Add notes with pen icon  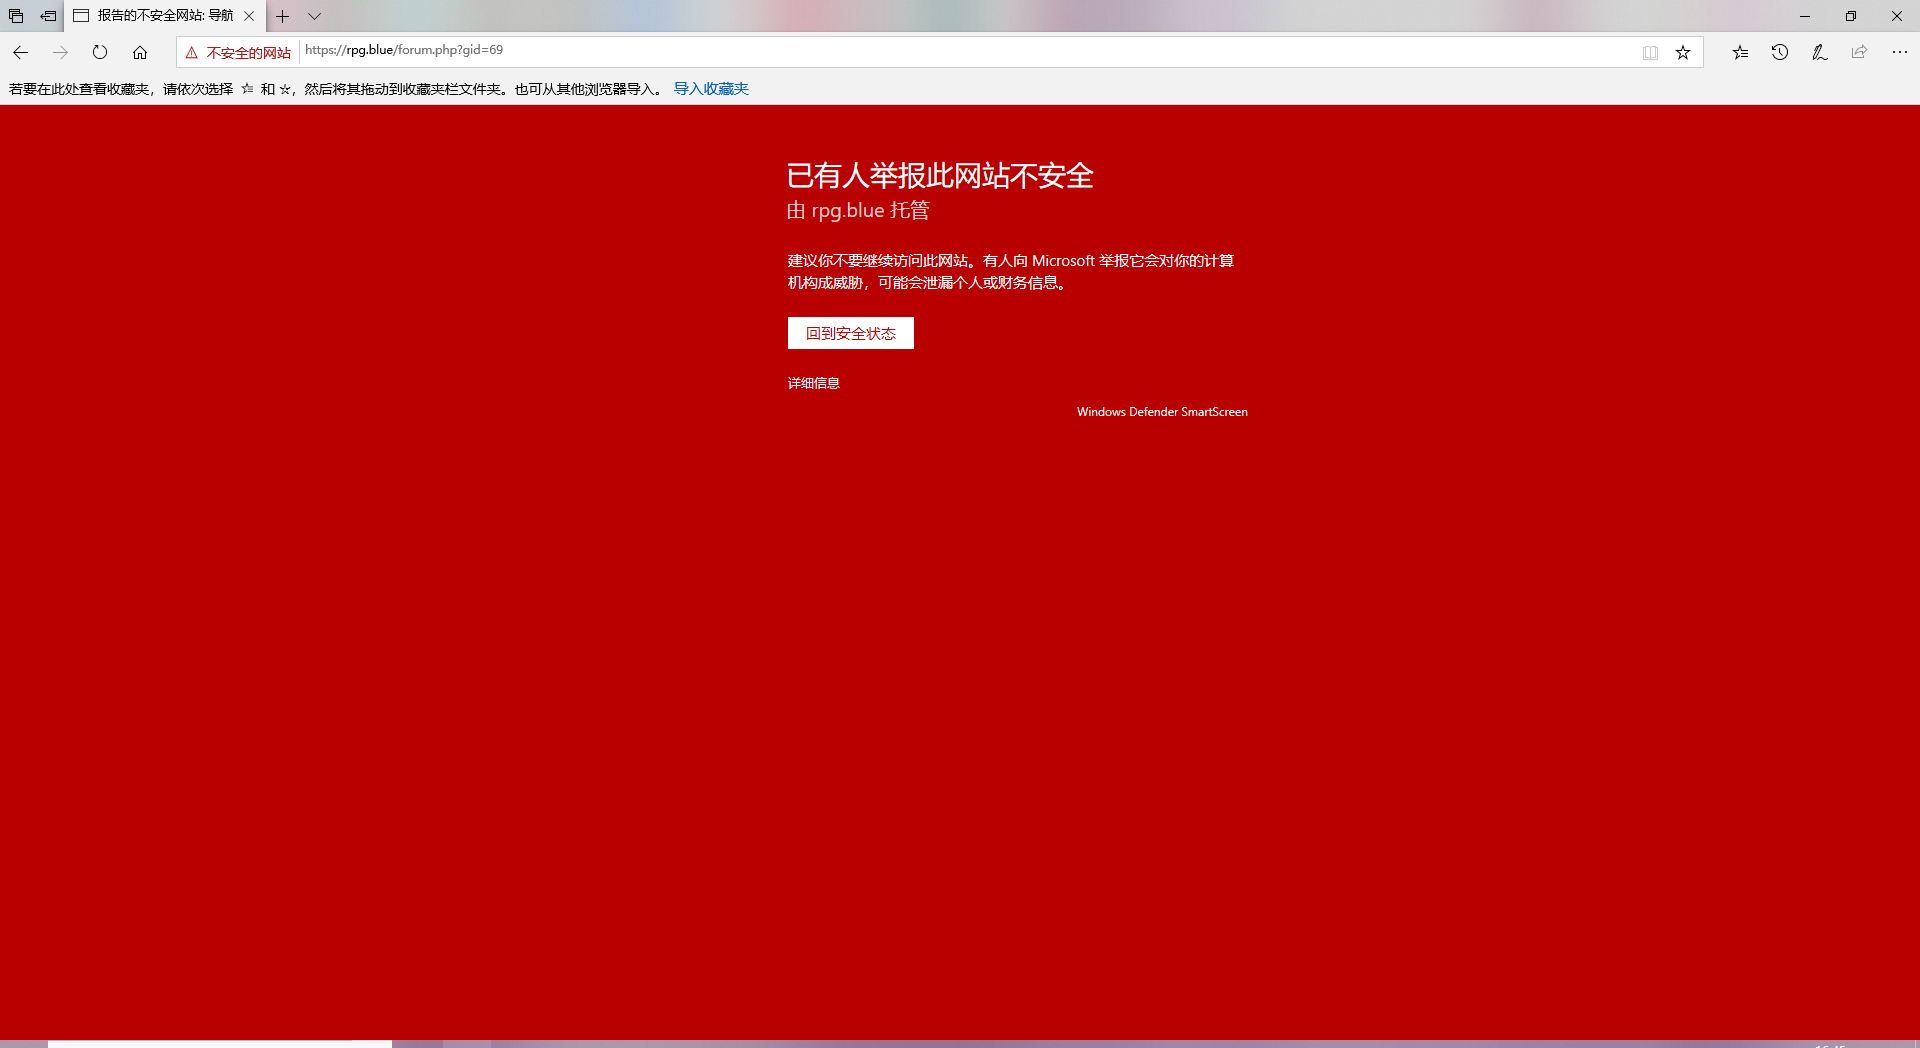(x=1820, y=52)
